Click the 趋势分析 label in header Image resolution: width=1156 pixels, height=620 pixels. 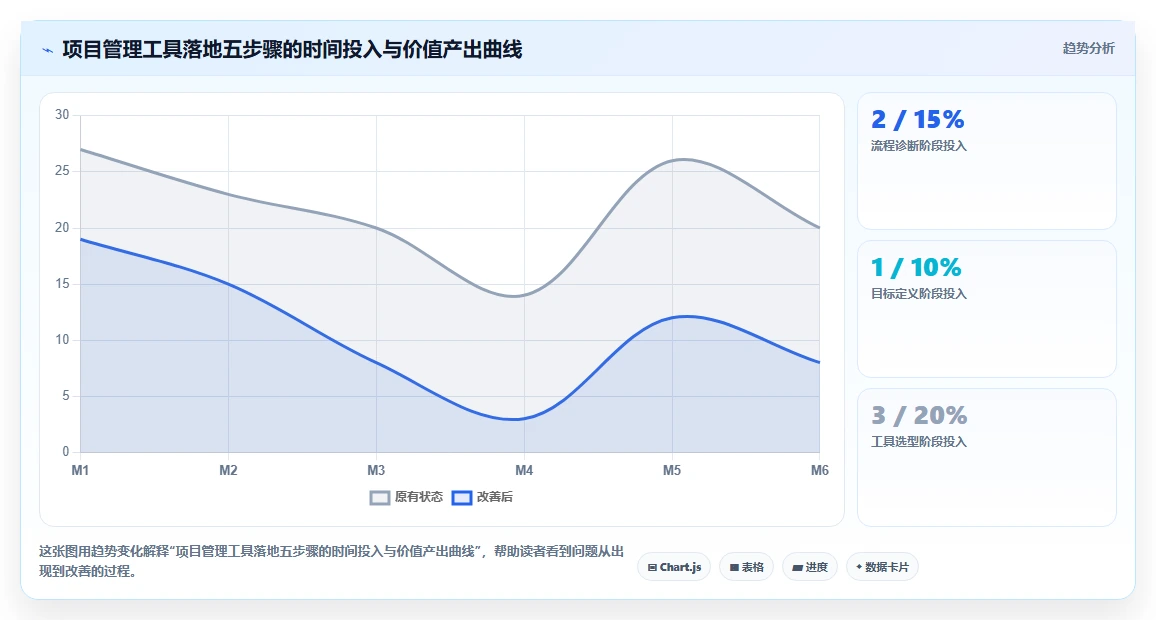pos(1088,49)
